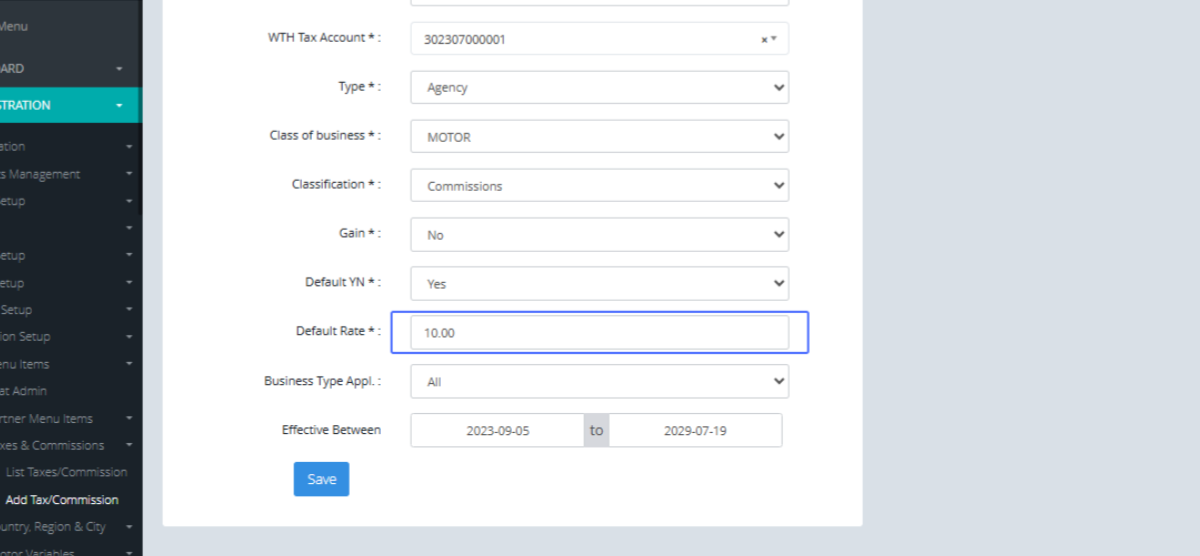Viewport: 1200px width, 556px height.
Task: Expand the Management sidebar submenu arrow
Action: click(x=129, y=174)
